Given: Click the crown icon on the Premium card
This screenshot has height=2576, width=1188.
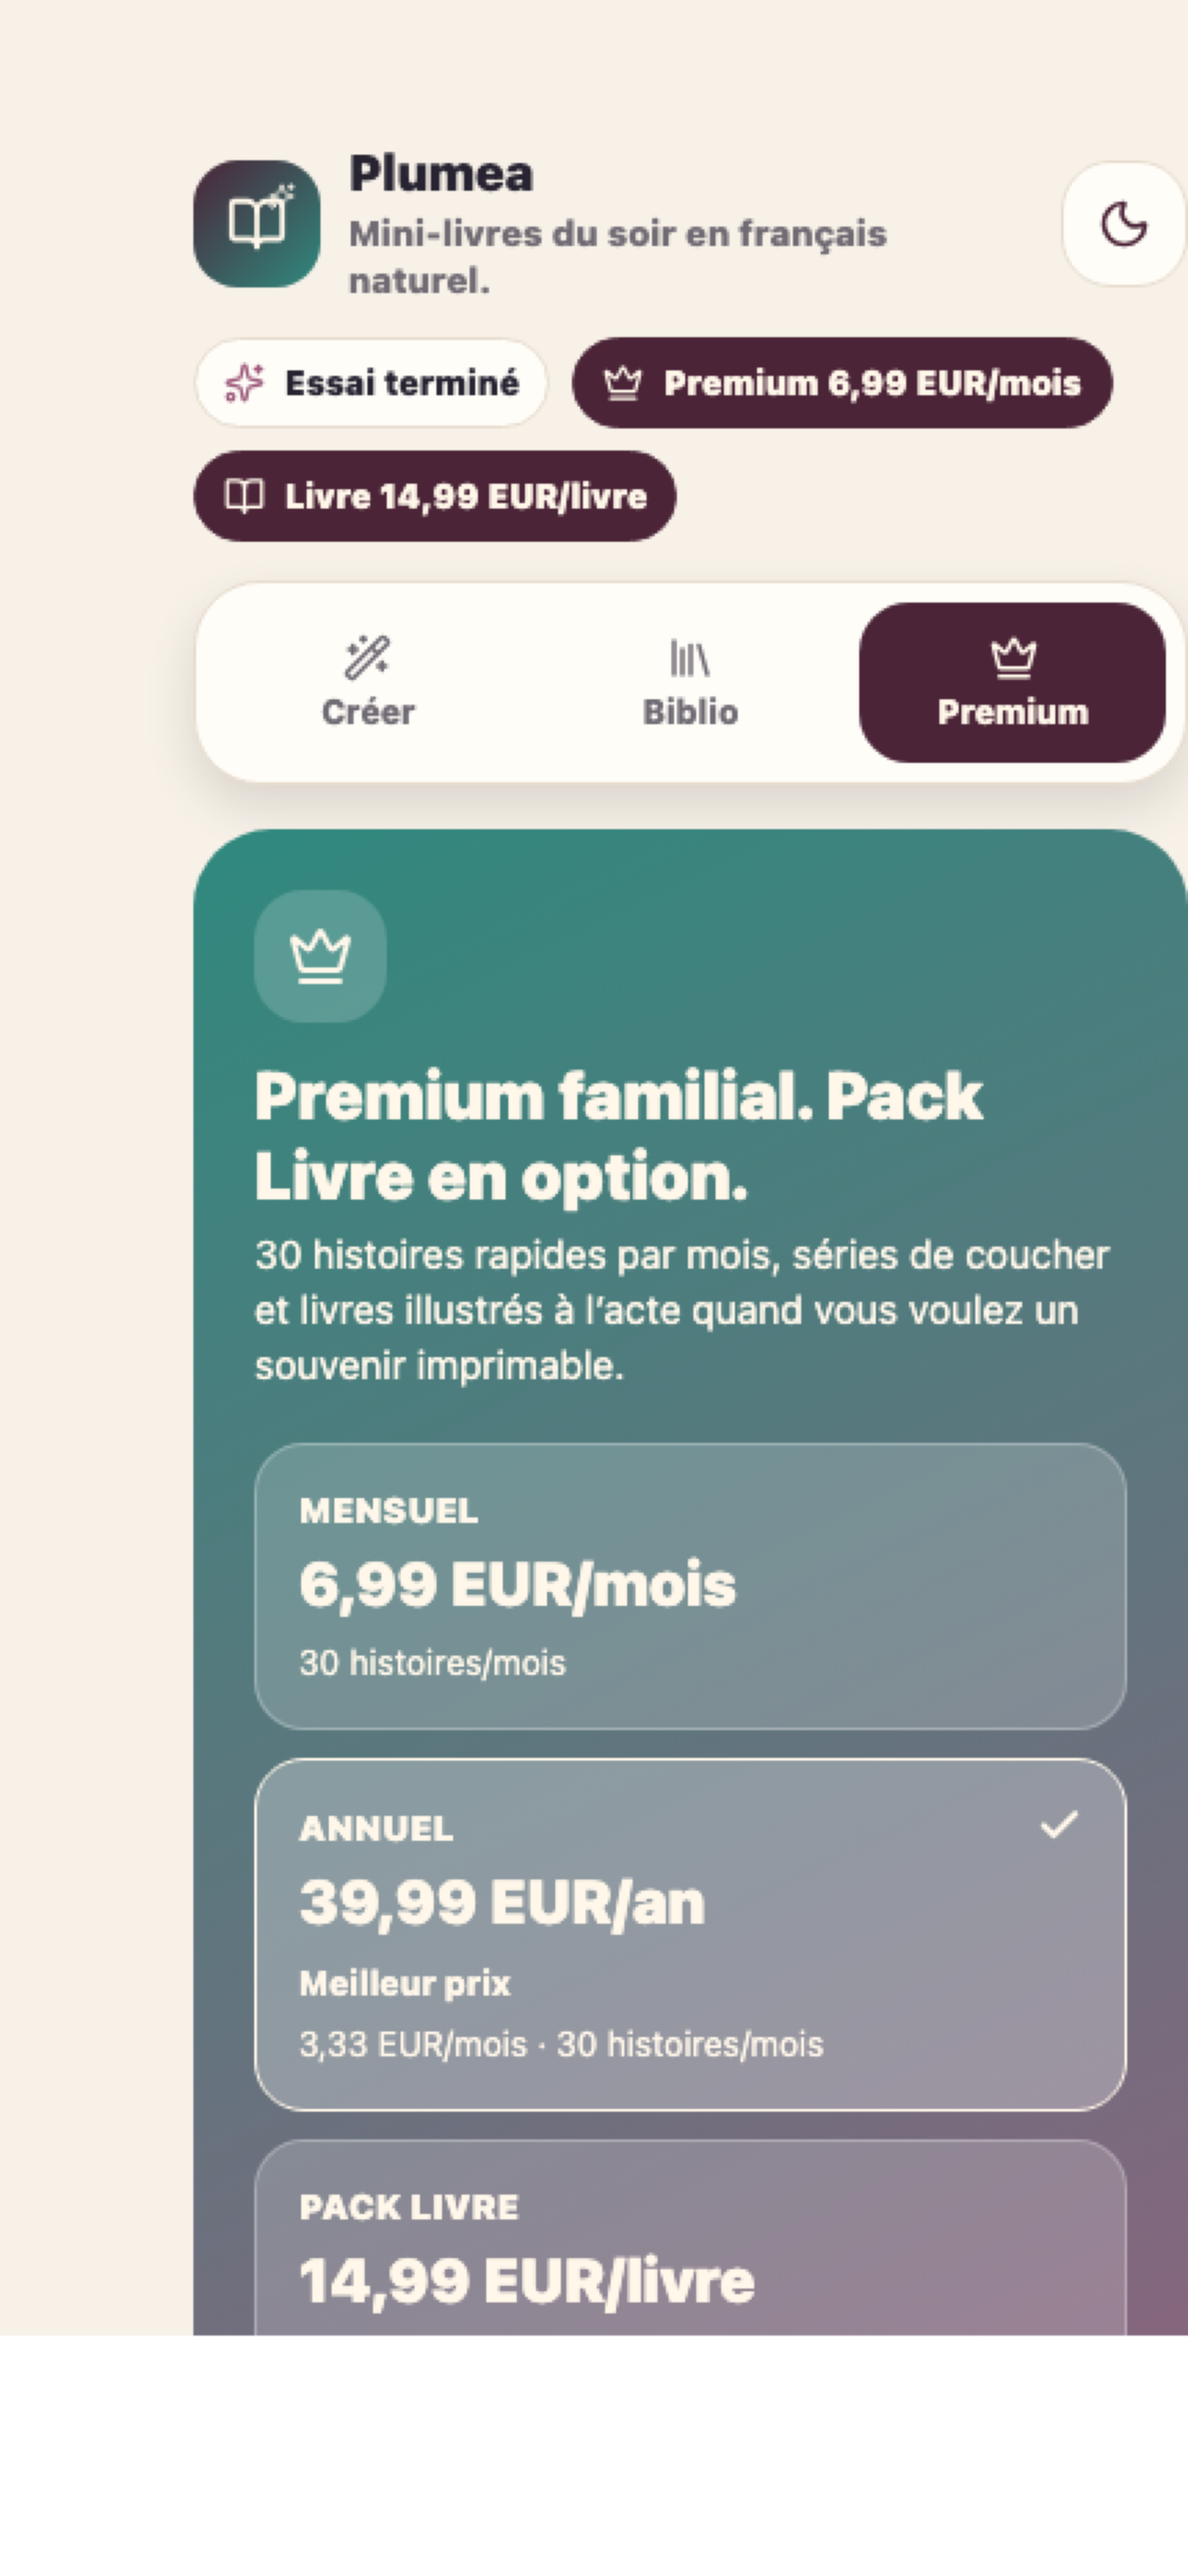Looking at the screenshot, I should pos(320,956).
